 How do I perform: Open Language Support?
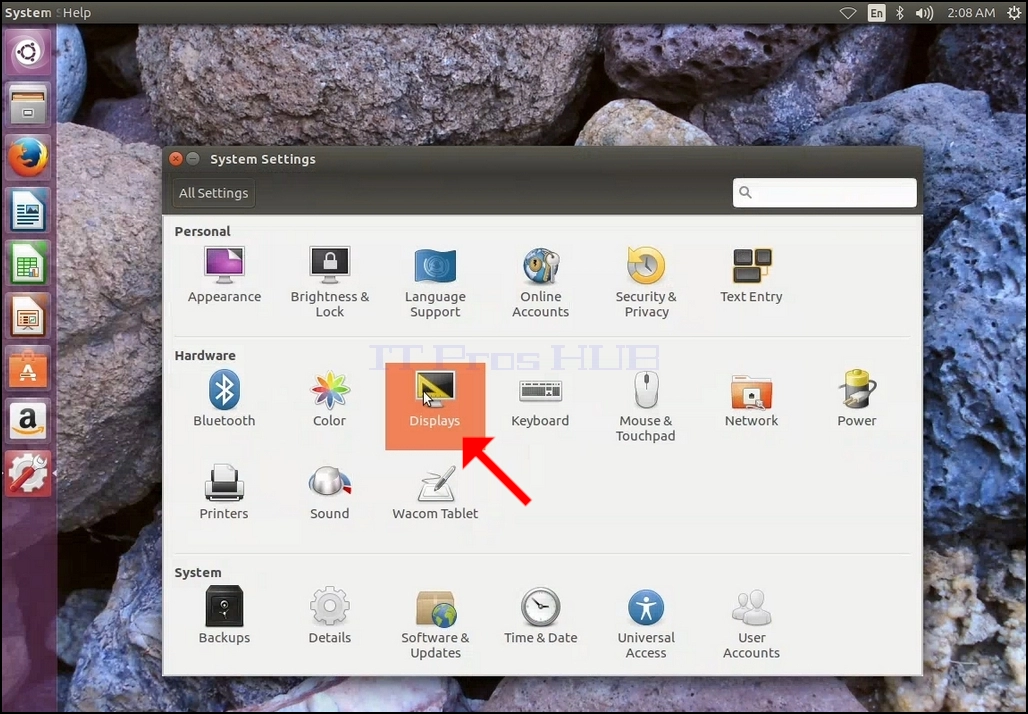pyautogui.click(x=435, y=283)
